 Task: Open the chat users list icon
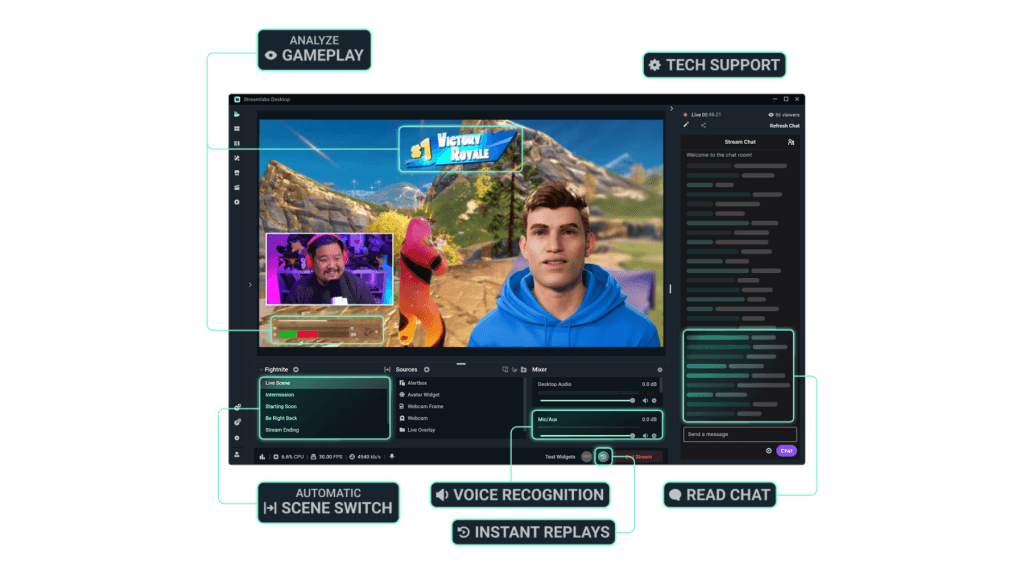[x=791, y=142]
